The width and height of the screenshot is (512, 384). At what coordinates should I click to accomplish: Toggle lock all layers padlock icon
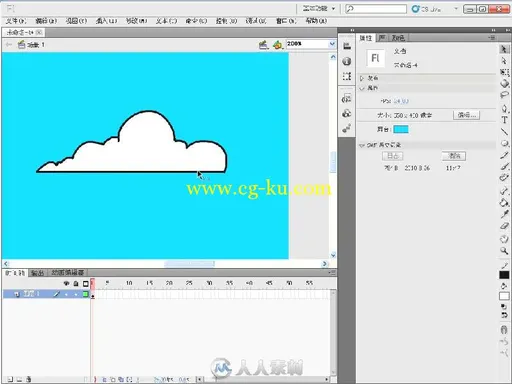(x=76, y=283)
